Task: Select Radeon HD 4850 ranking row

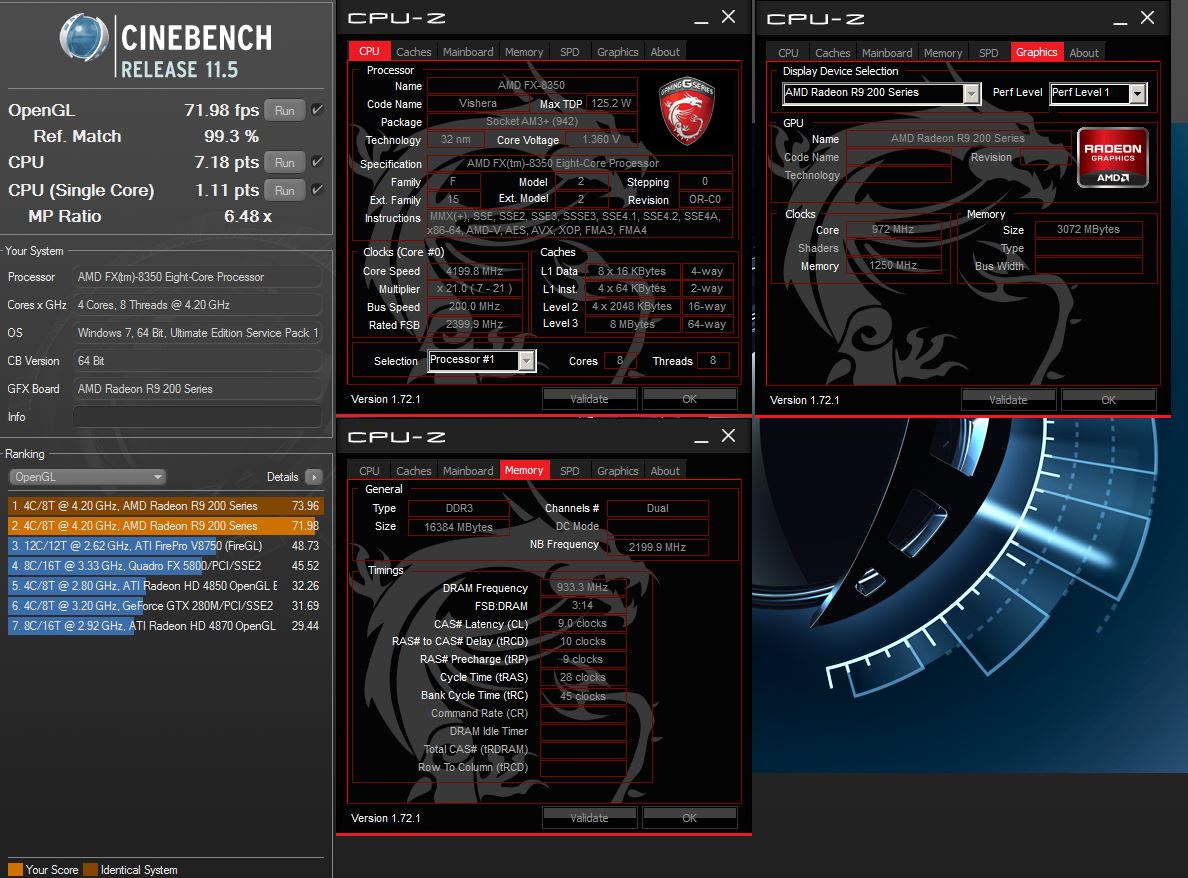Action: pos(166,586)
